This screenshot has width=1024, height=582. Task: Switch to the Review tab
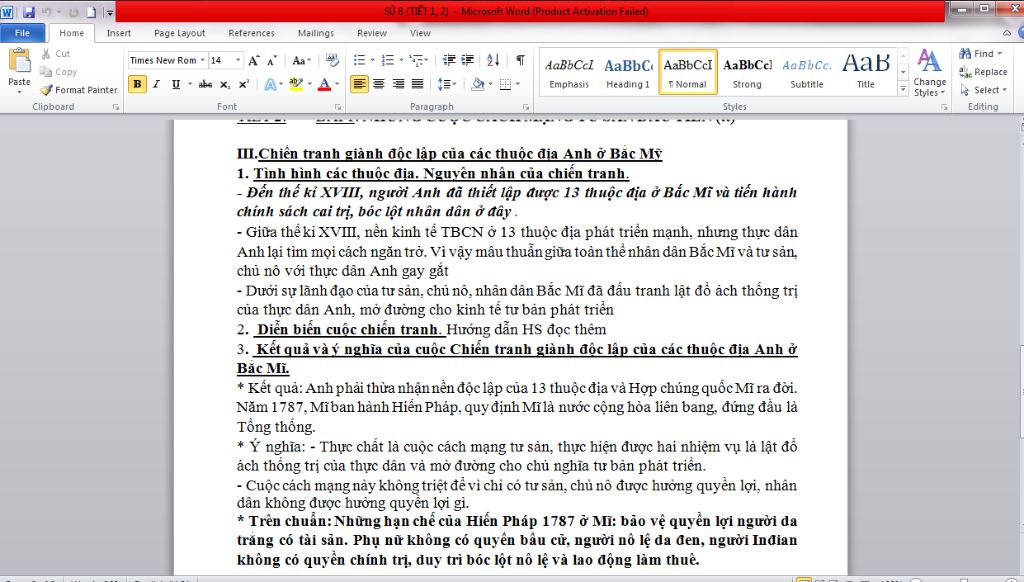click(372, 33)
